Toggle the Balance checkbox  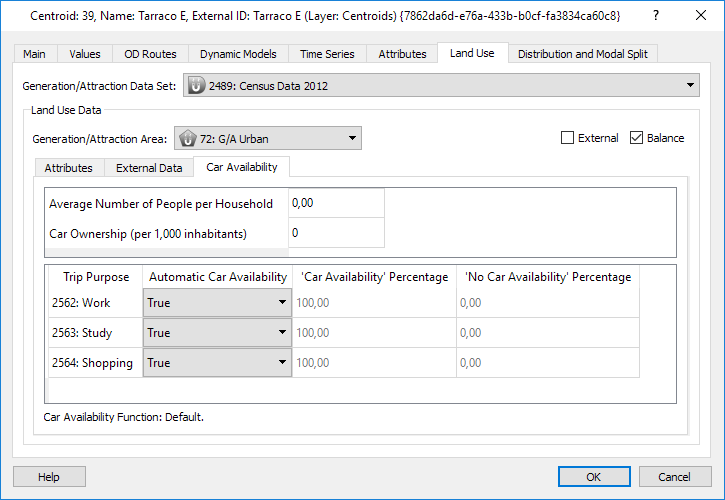pyautogui.click(x=637, y=138)
